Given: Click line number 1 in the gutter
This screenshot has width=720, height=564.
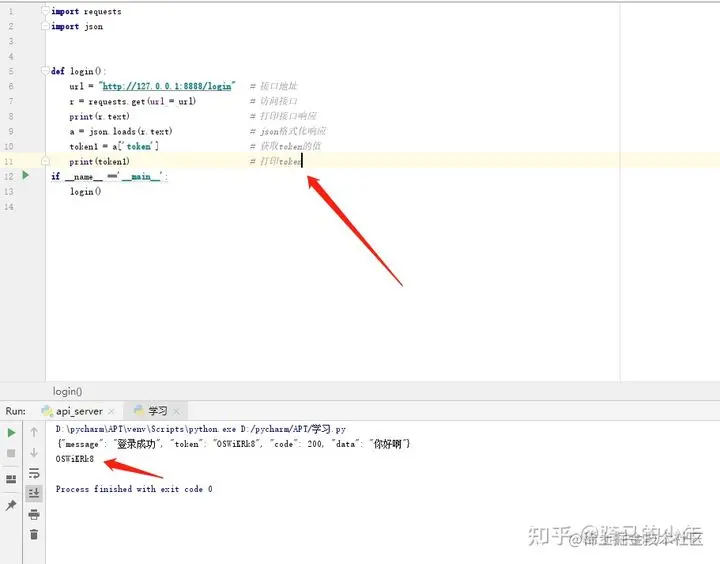Looking at the screenshot, I should click(x=11, y=11).
